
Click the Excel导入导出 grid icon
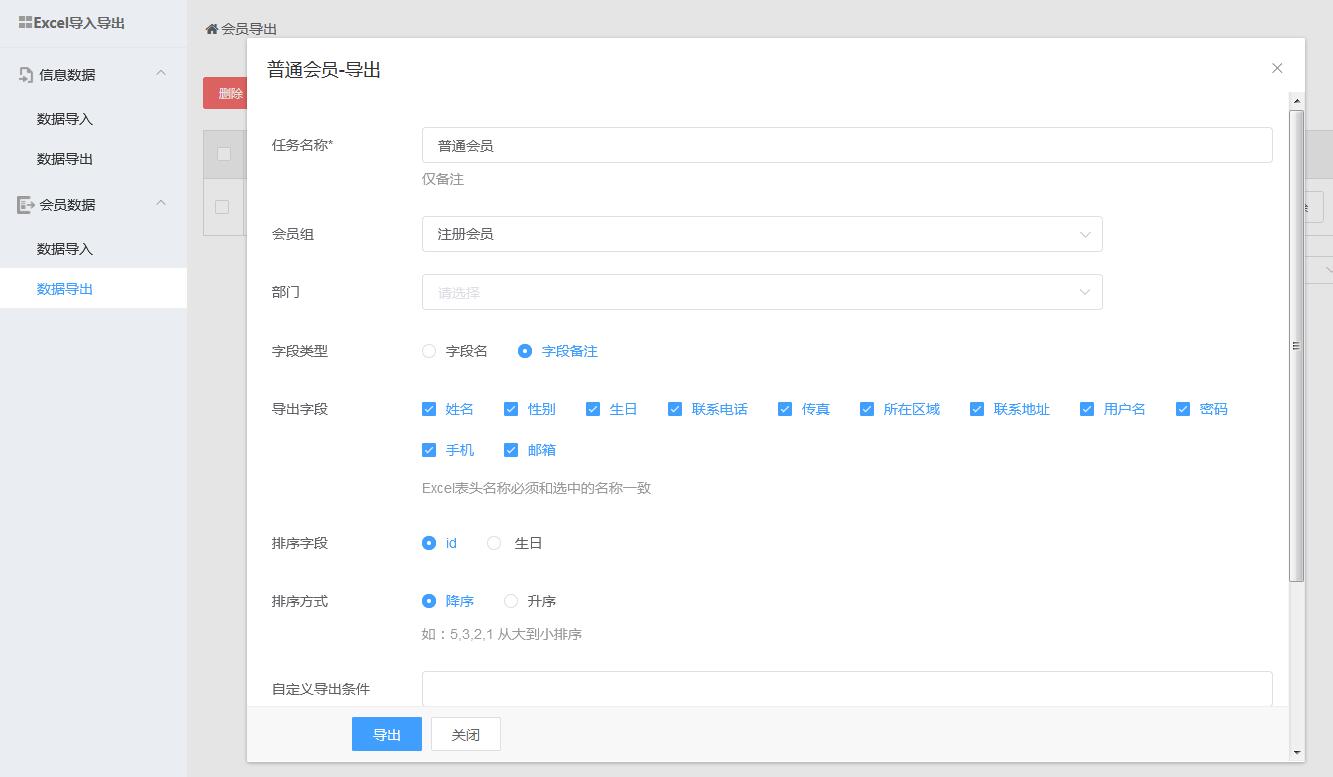point(25,22)
